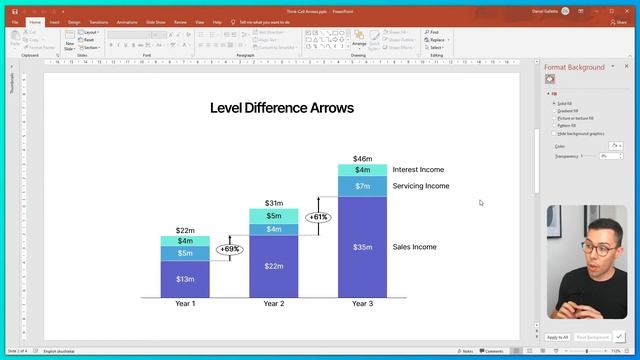Open the Notes pane from the status bar
This screenshot has width=640, height=360.
click(x=465, y=351)
